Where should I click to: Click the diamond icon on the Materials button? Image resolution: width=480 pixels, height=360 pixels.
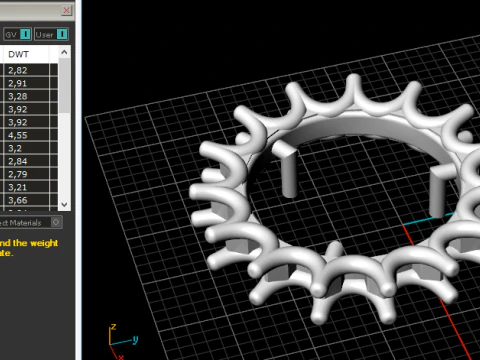point(56,222)
